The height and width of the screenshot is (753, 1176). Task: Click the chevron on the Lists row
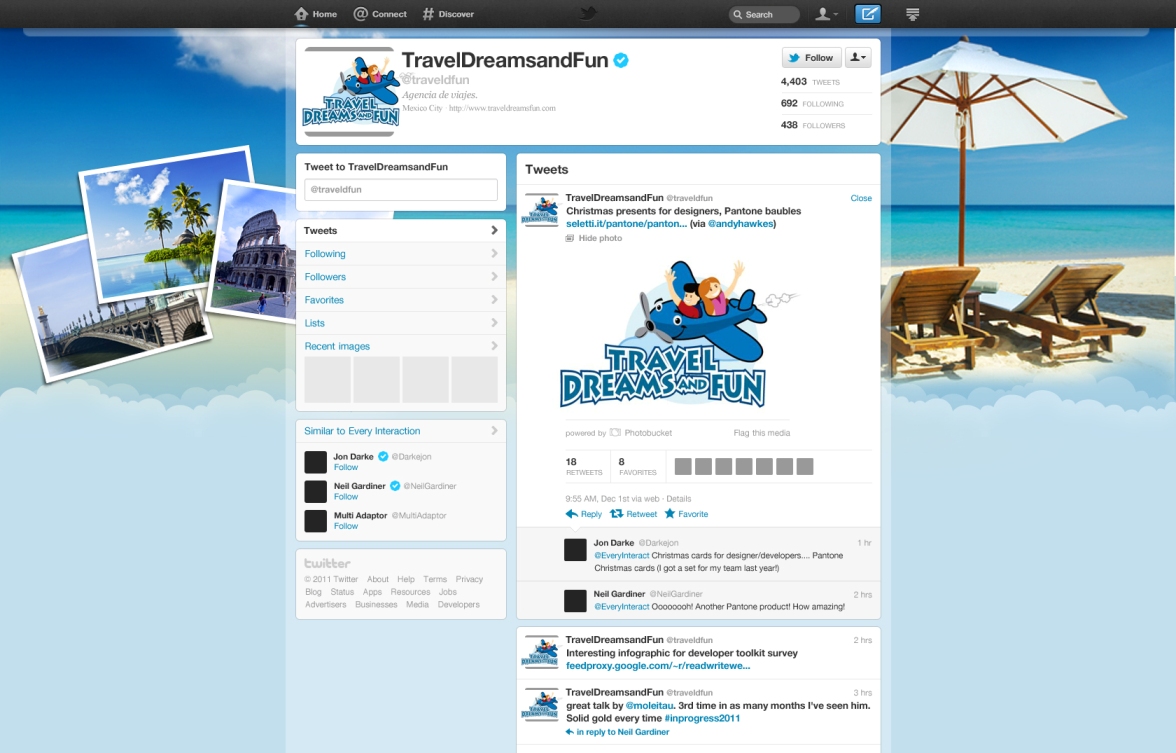coord(494,323)
